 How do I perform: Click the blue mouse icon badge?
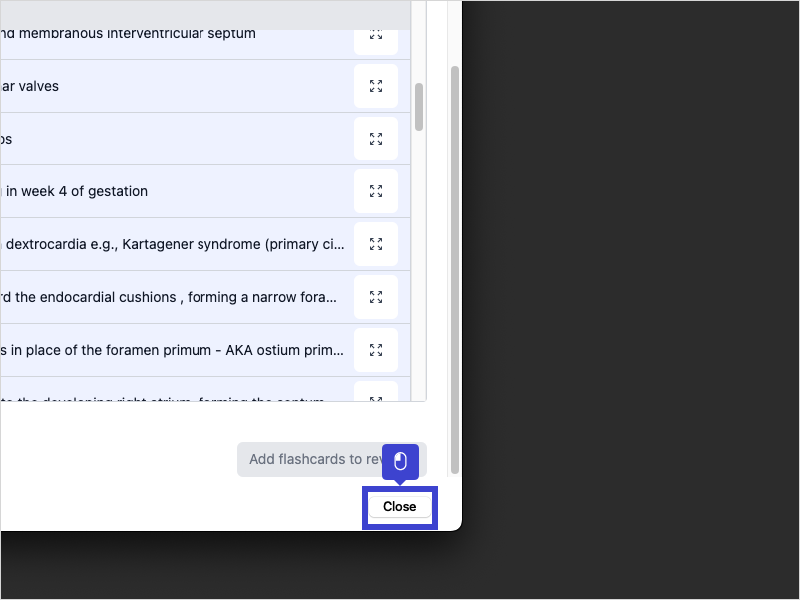(x=400, y=461)
